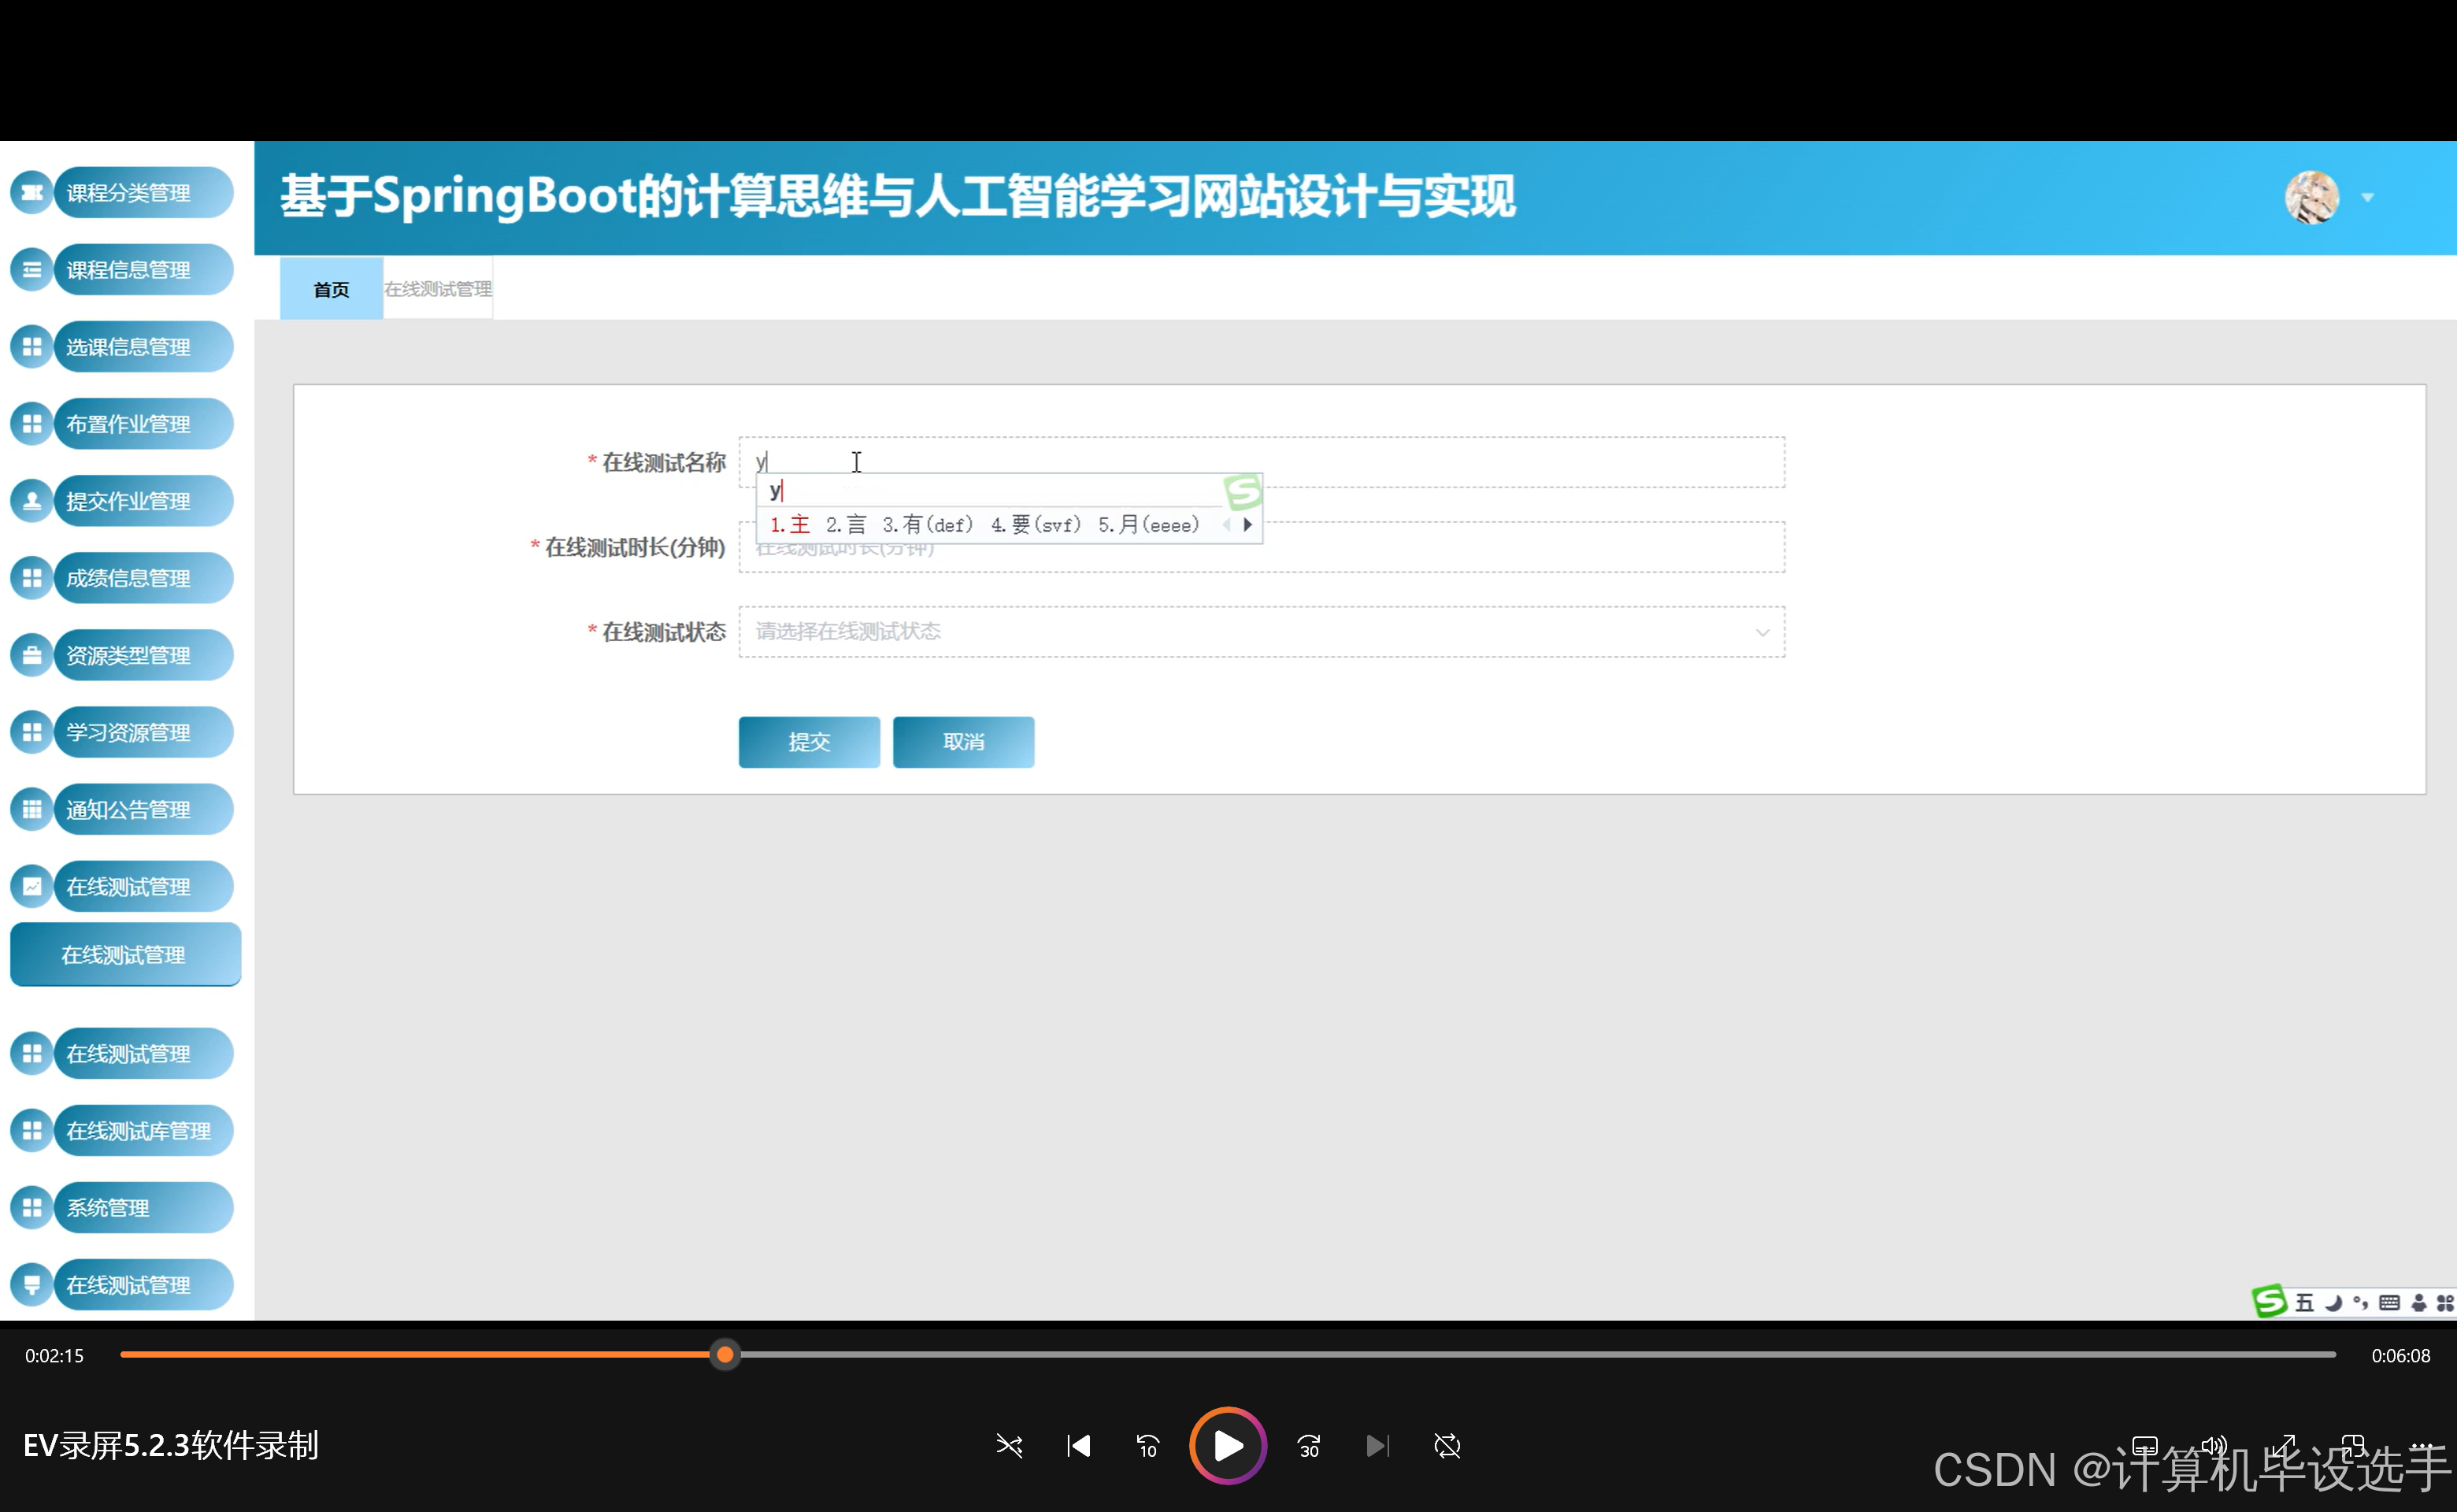2457x1512 pixels.
Task: Click the 资源类型管理 briefcase icon
Action: coord(32,655)
